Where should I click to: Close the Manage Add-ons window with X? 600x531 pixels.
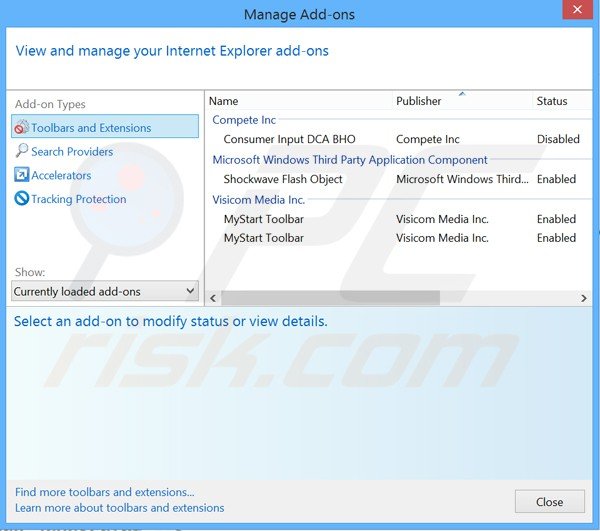pos(577,9)
